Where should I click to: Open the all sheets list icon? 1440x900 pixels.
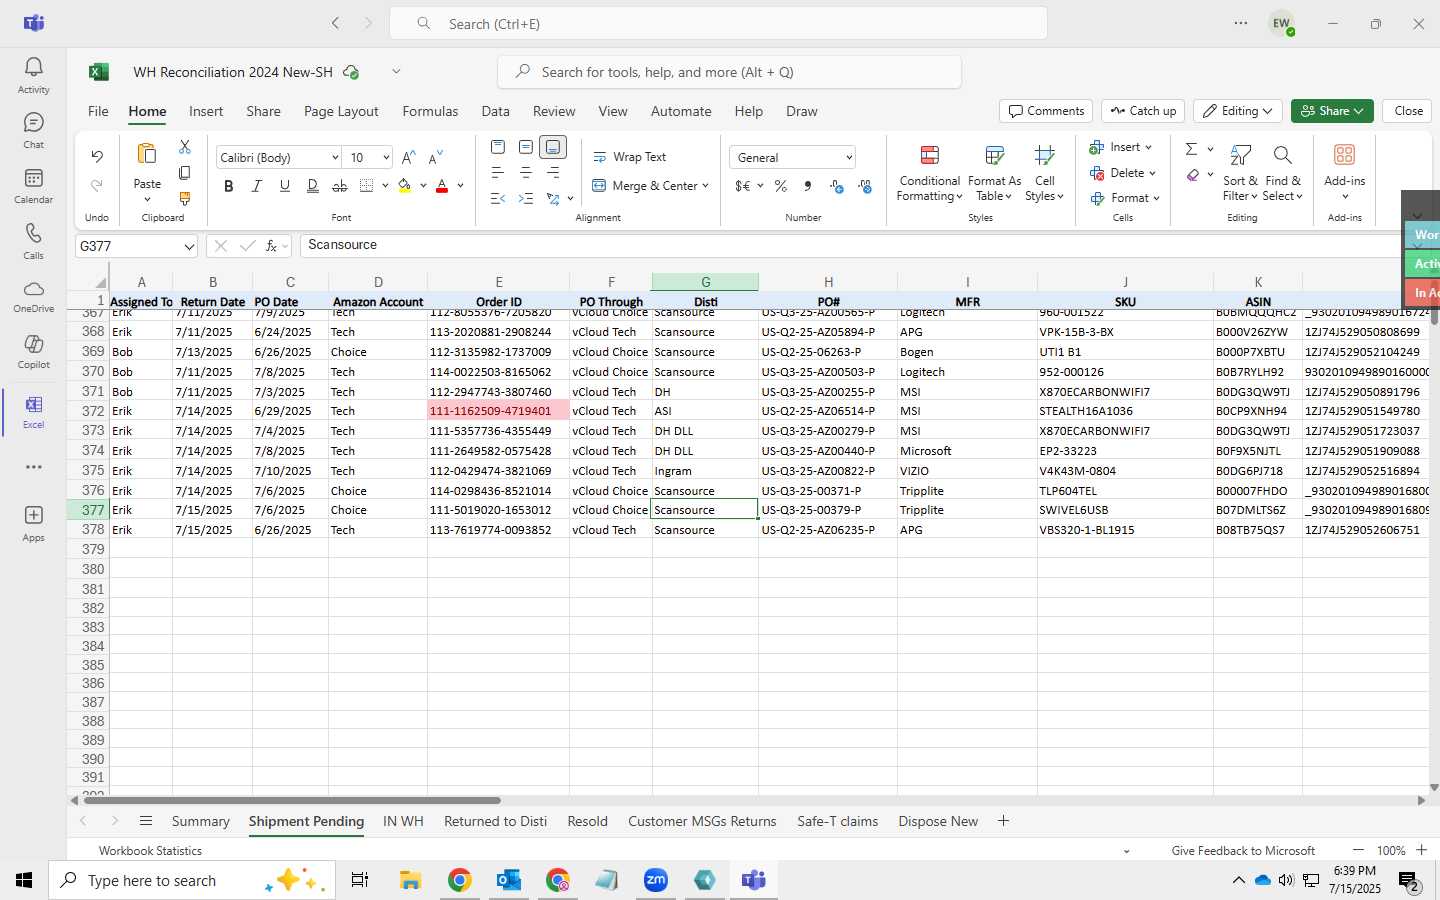(146, 821)
